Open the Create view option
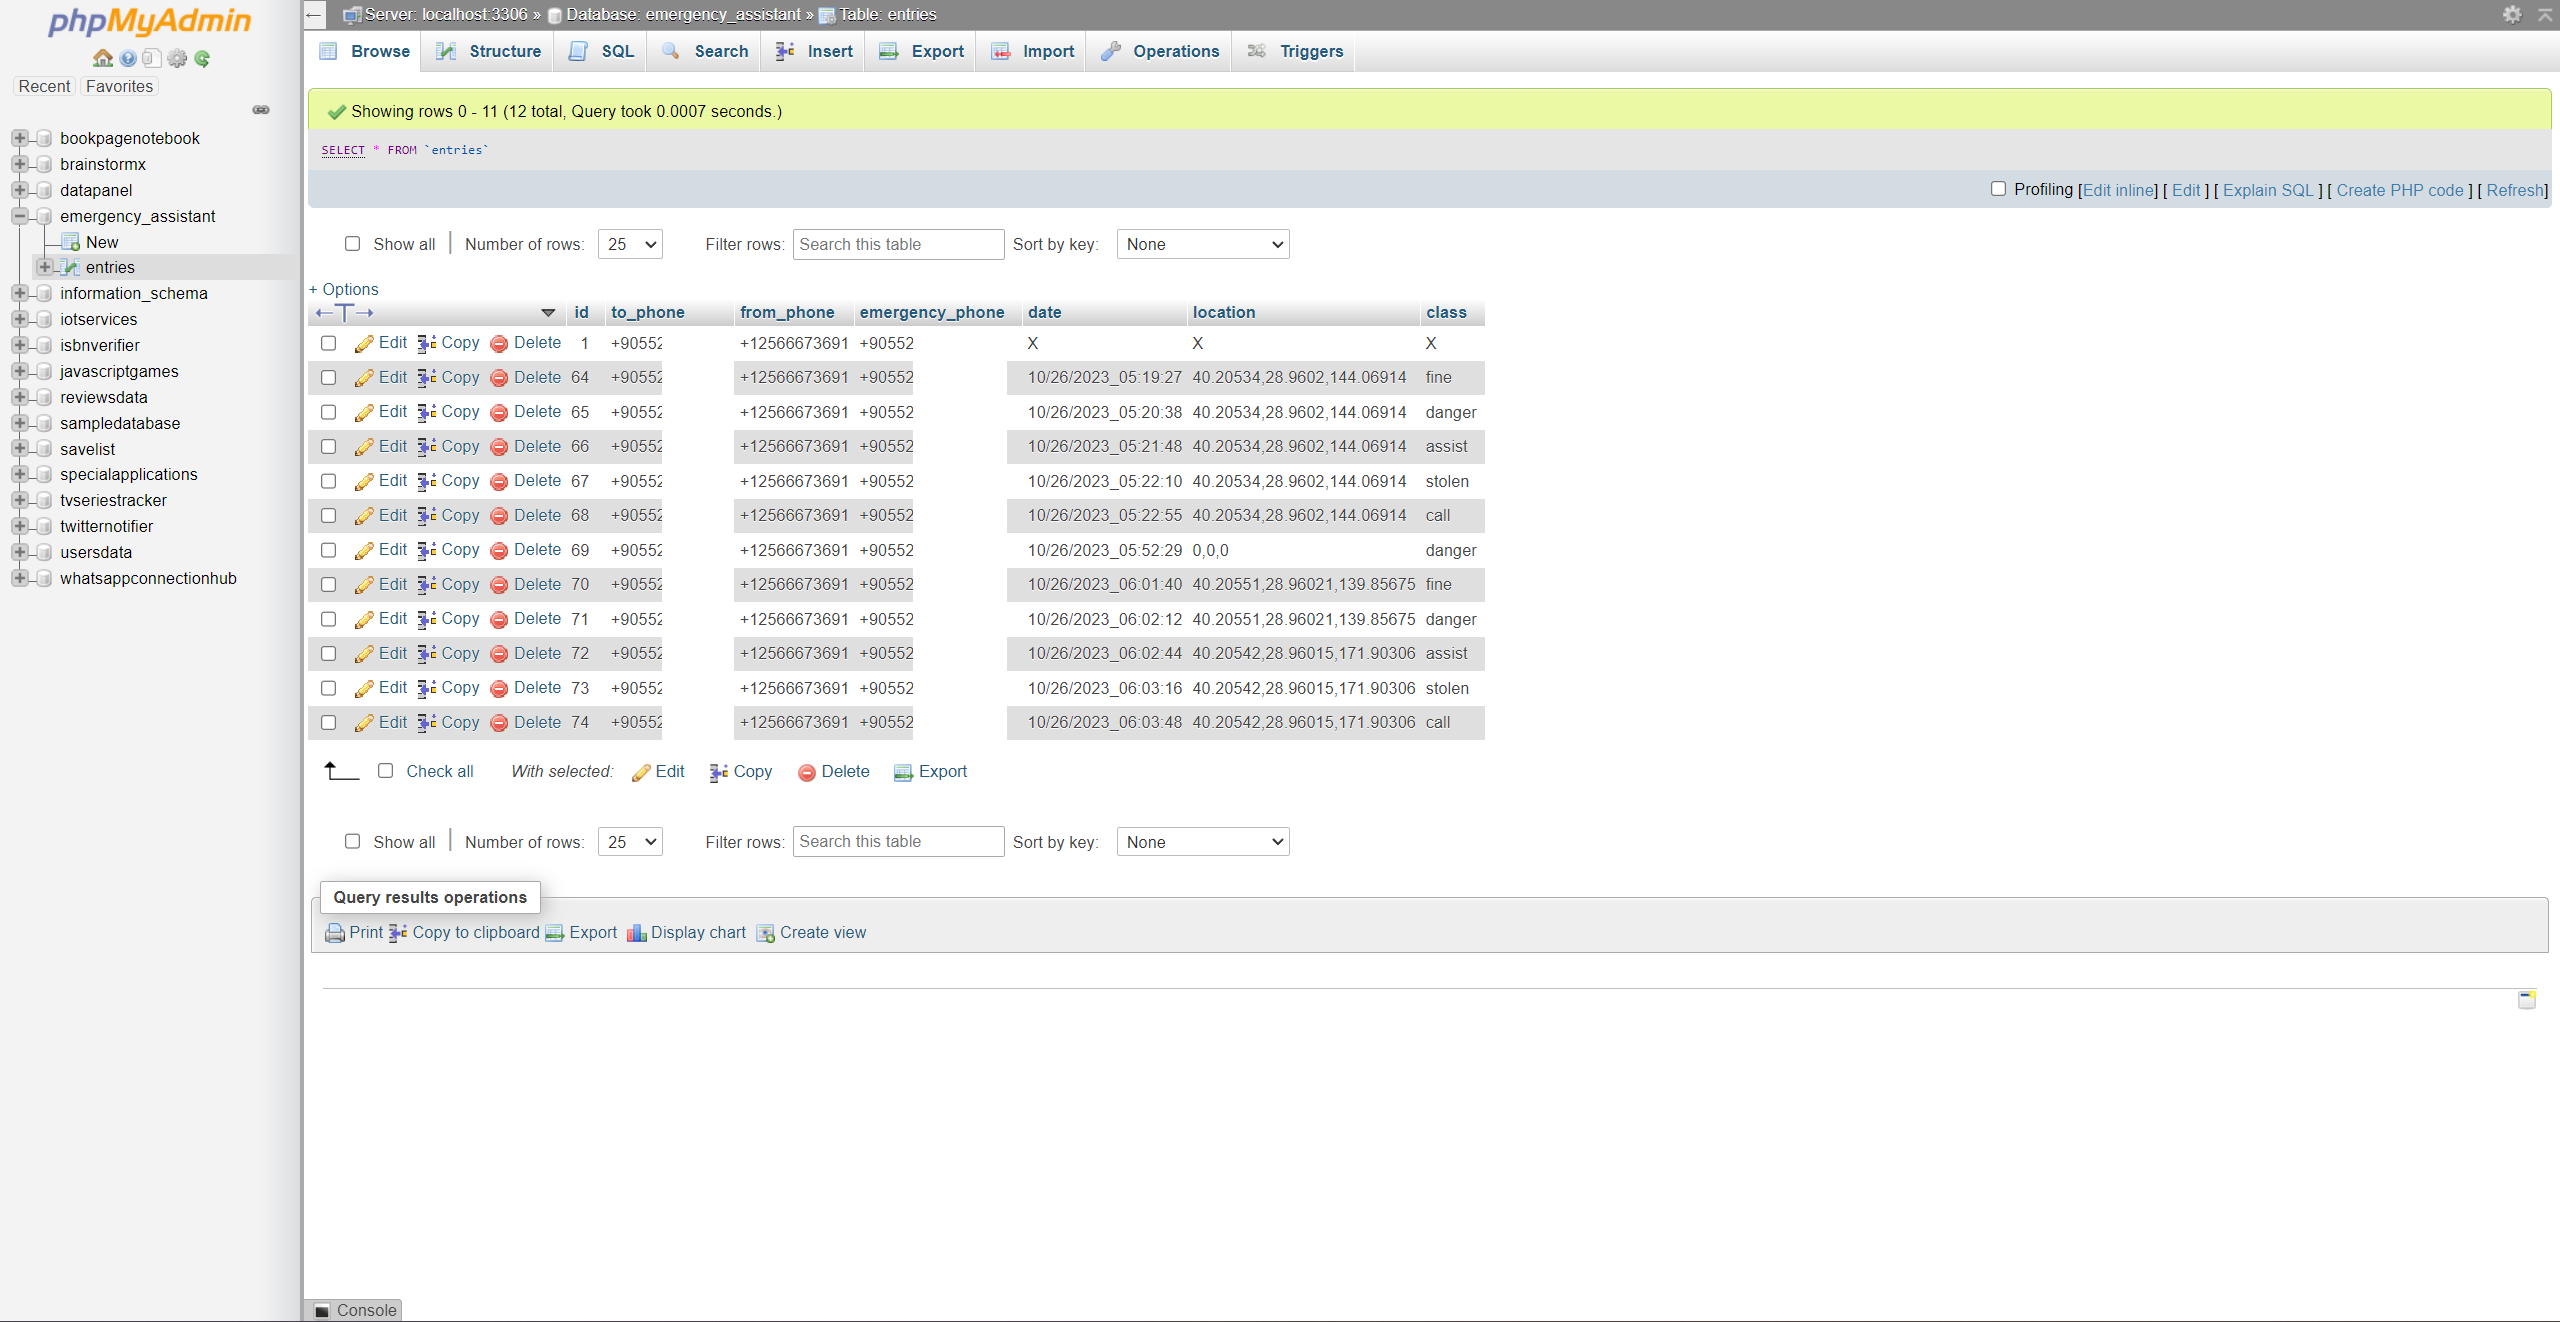This screenshot has height=1322, width=2560. (822, 933)
